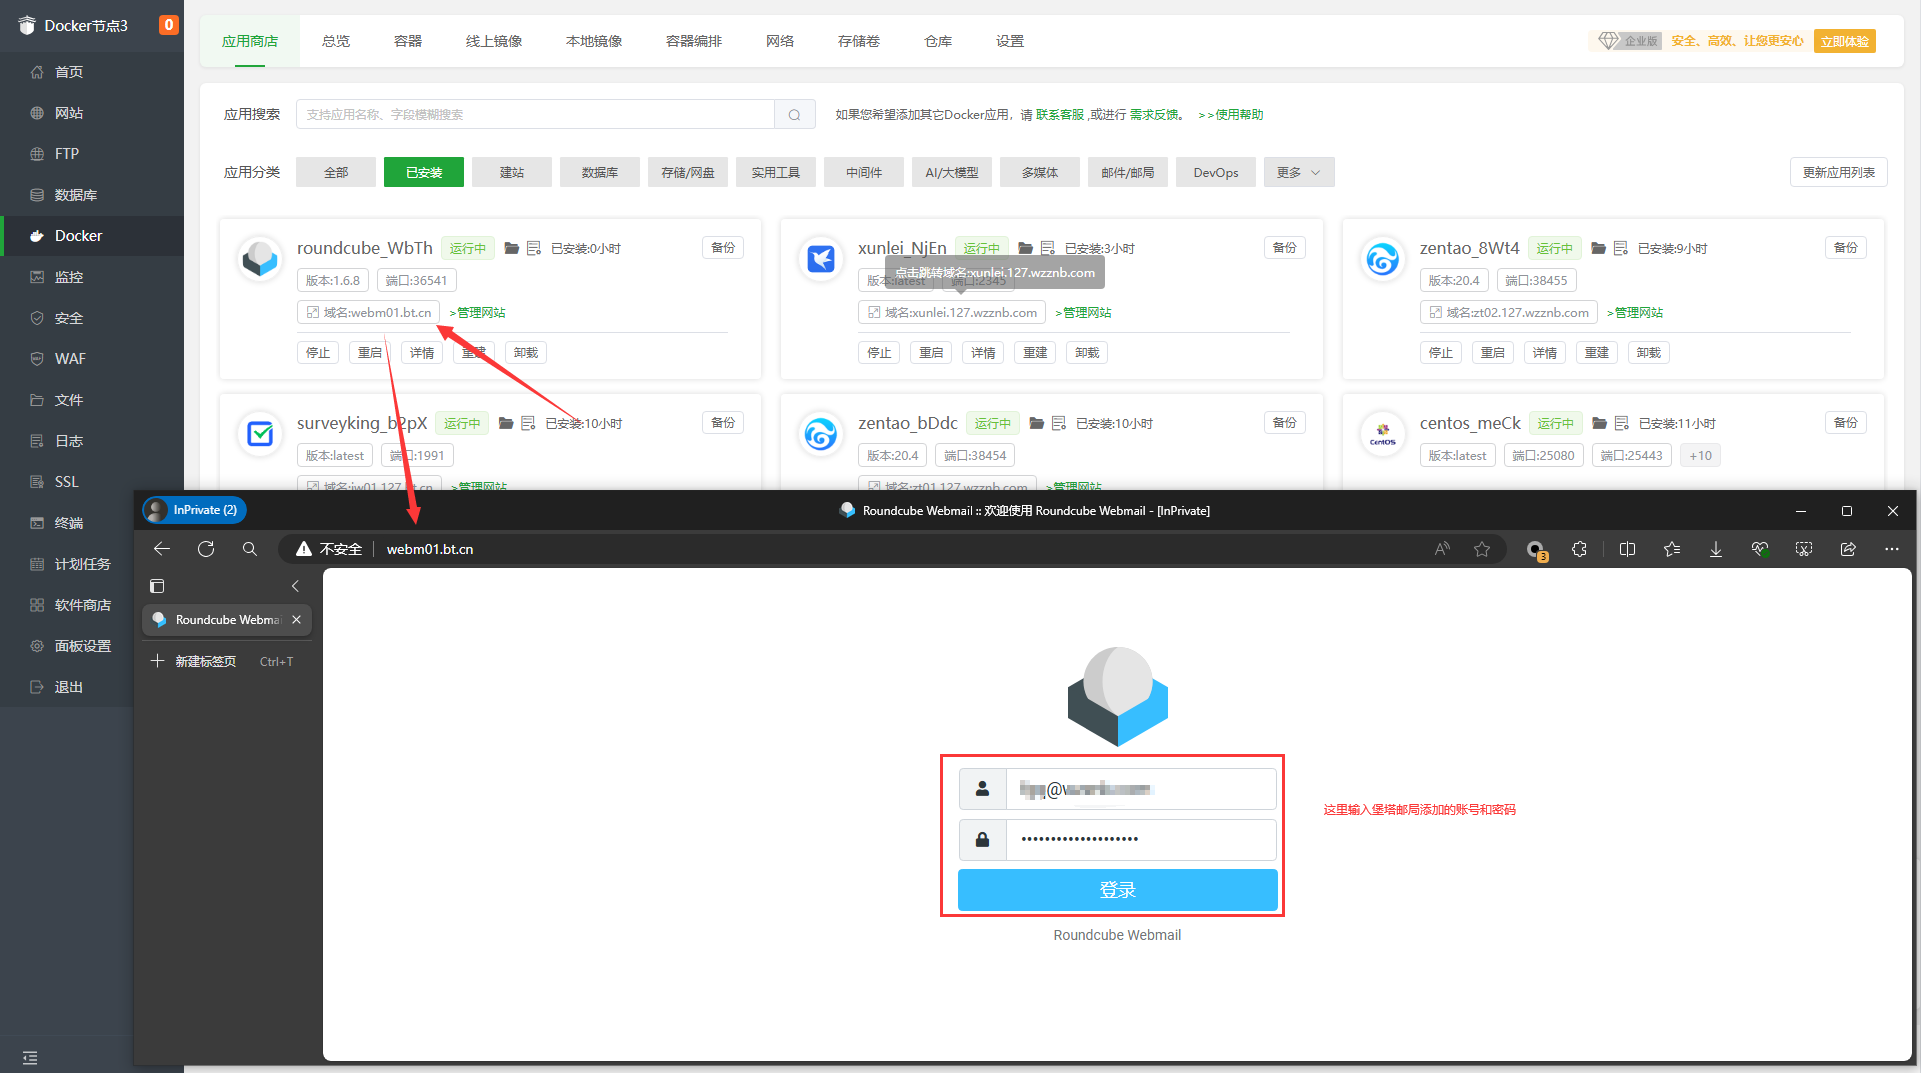
Task: Filter apps by 数据库 category
Action: 600,173
